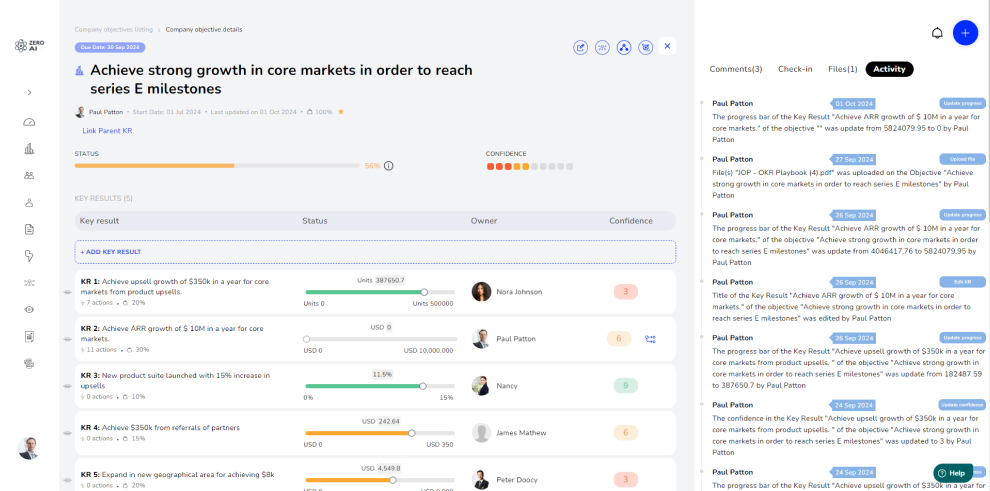
Task: Click the alignment icon on KR 2 row
Action: click(650, 339)
